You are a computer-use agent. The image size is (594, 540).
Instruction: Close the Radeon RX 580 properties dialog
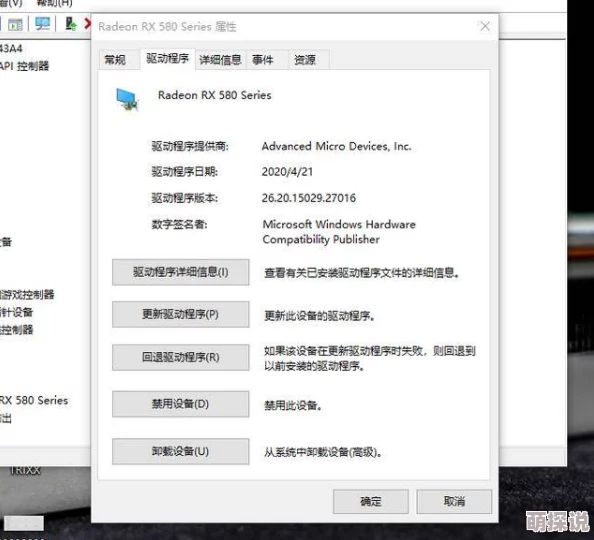pos(485,27)
